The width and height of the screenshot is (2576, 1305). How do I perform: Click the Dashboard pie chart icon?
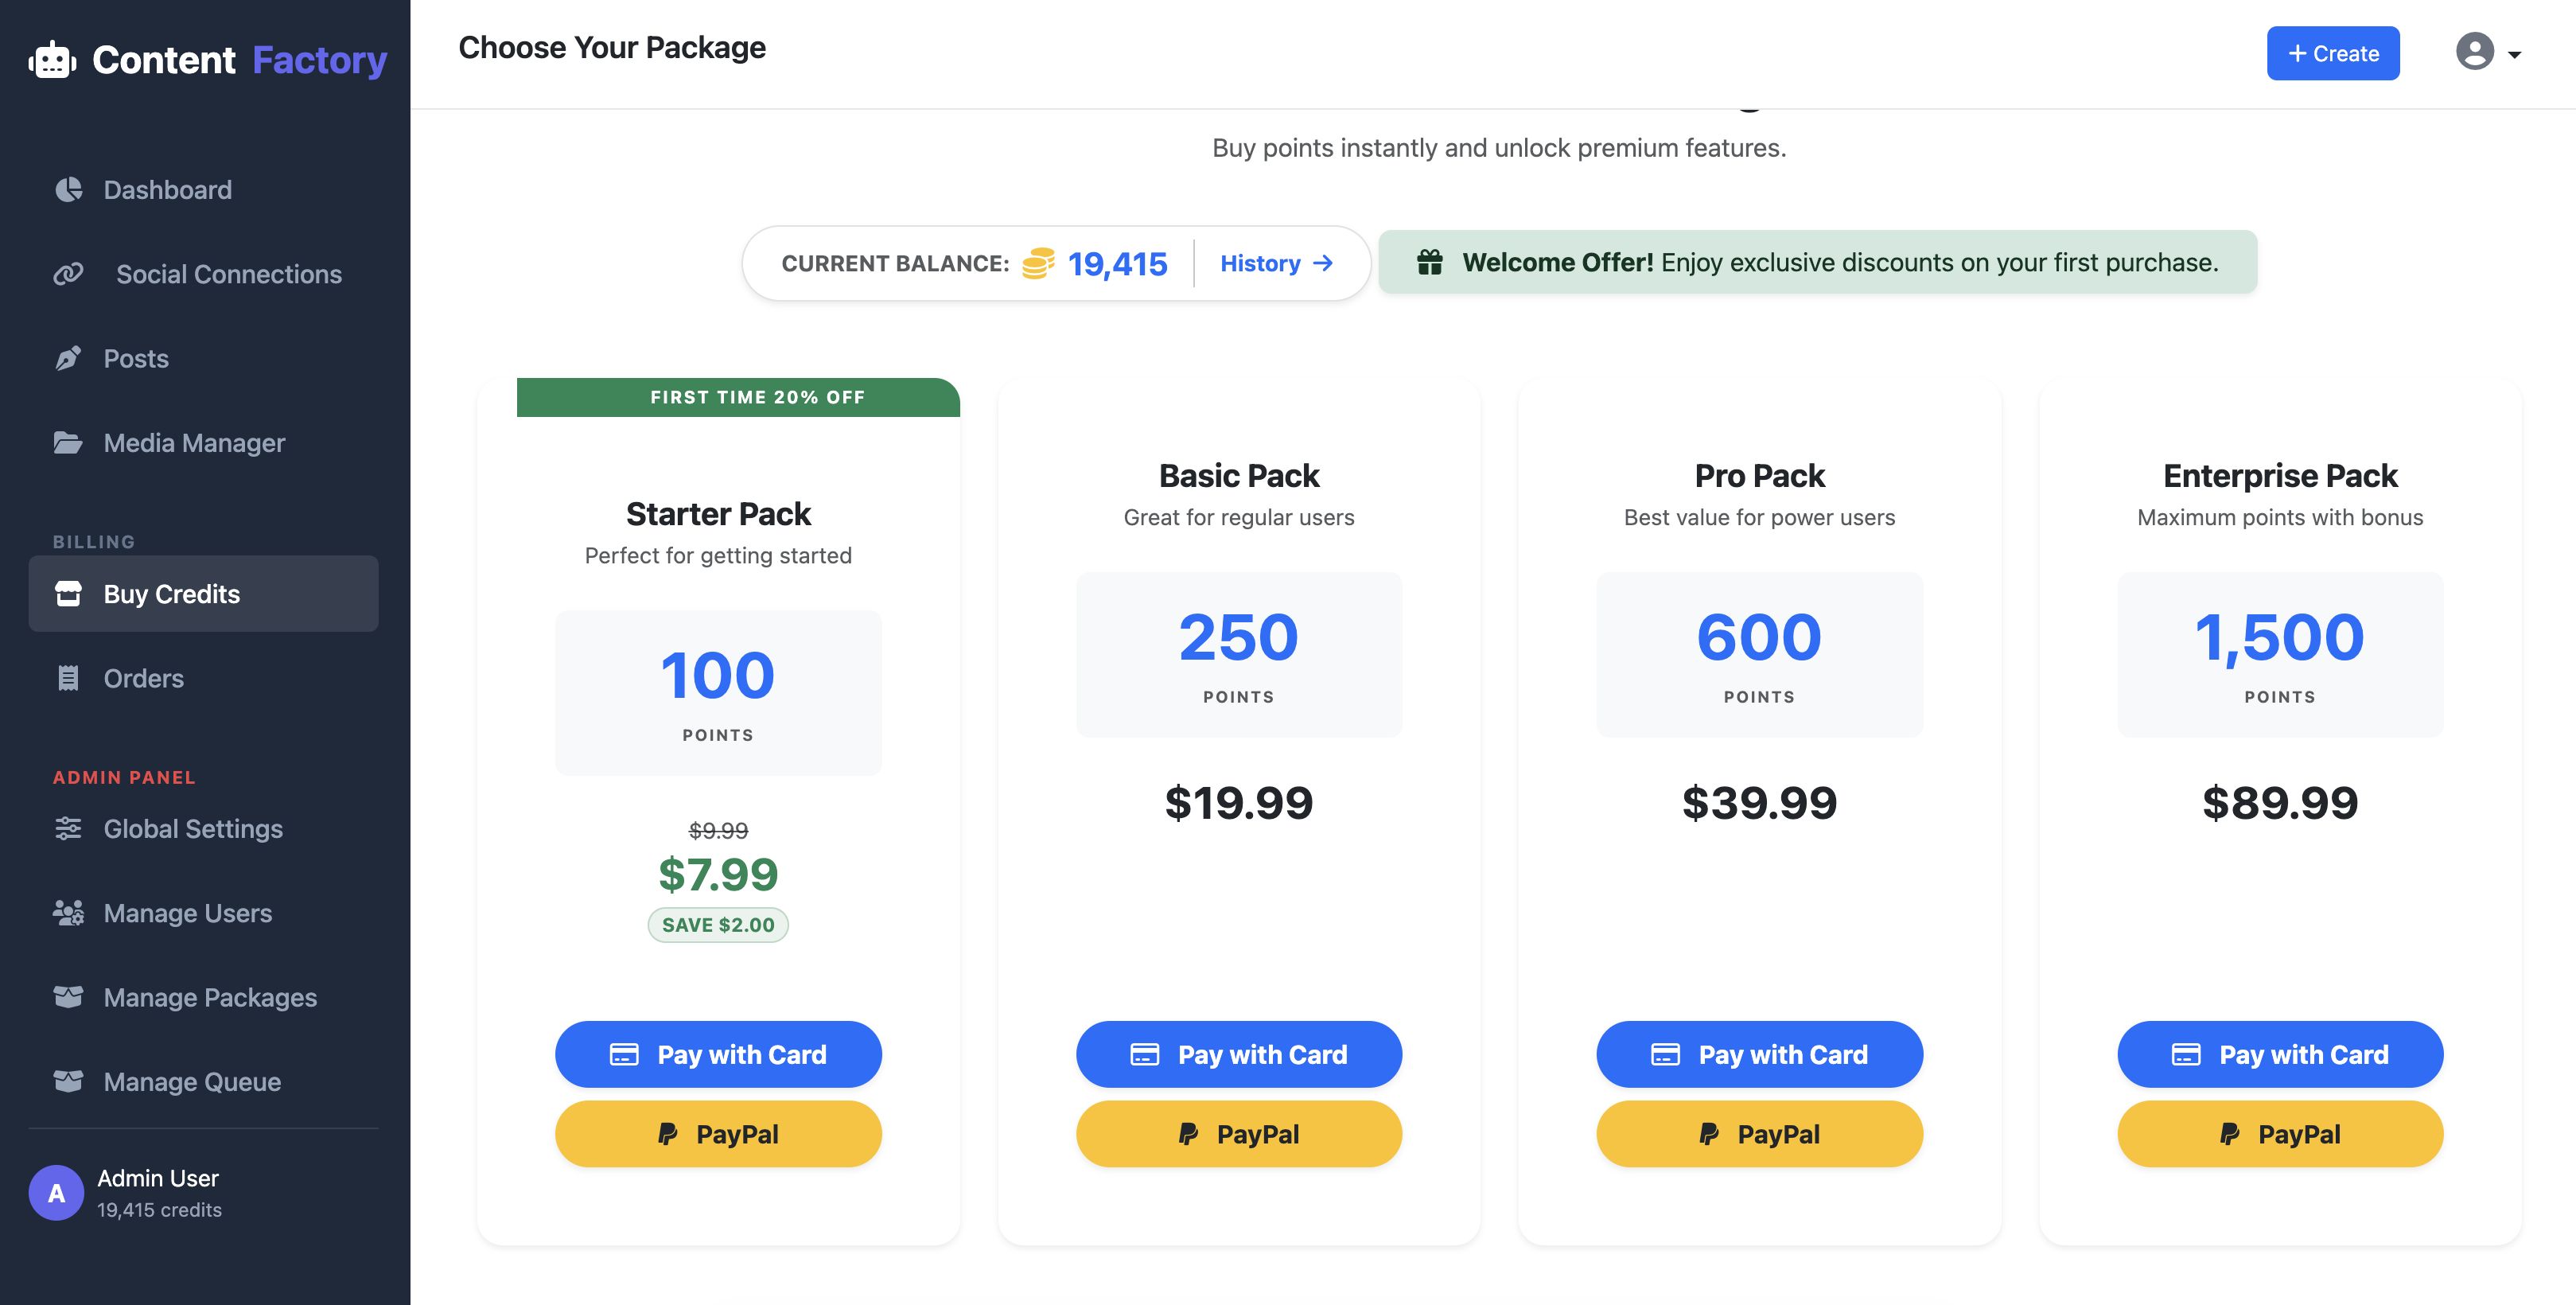click(68, 190)
